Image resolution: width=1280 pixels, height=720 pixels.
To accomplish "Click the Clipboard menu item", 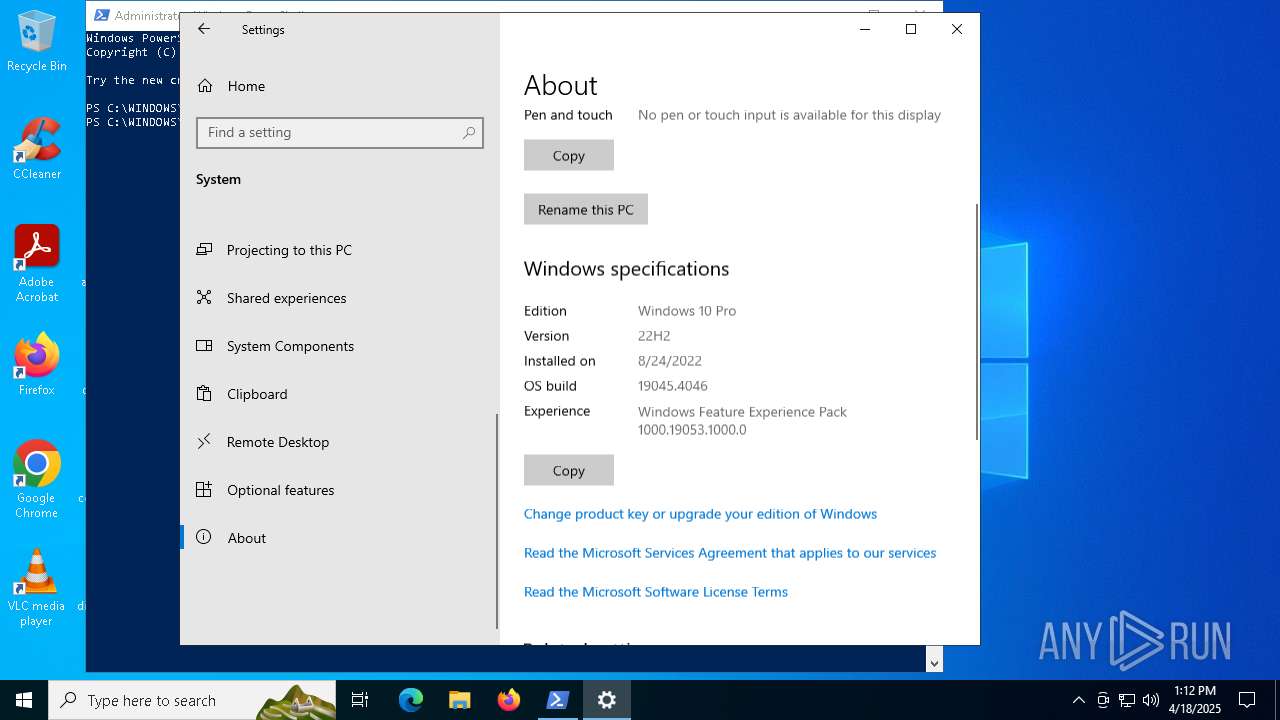I will point(338,394).
